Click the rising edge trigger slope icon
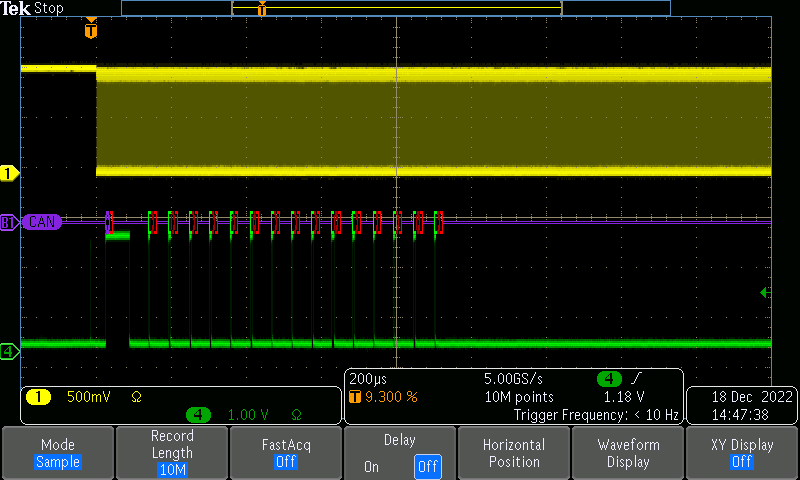 [636, 378]
